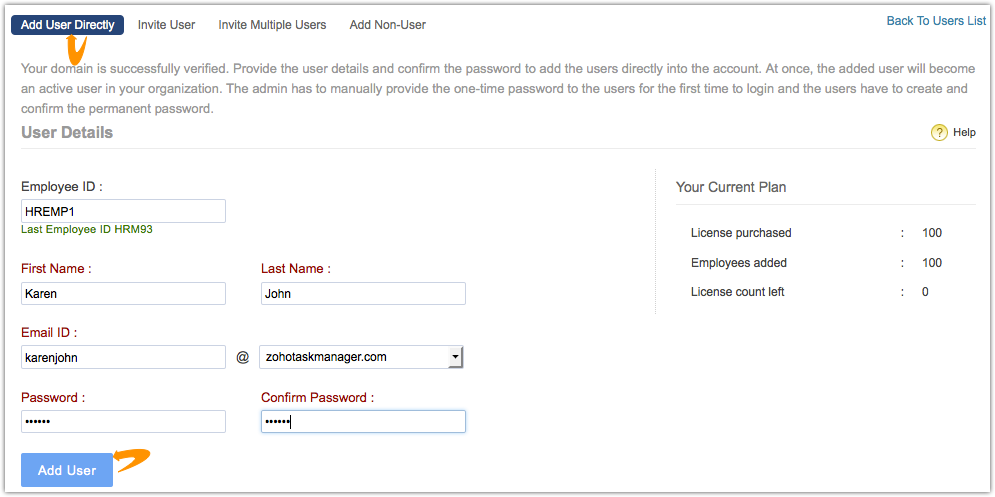The height and width of the screenshot is (497, 995).
Task: Click the Help text link
Action: click(x=964, y=133)
